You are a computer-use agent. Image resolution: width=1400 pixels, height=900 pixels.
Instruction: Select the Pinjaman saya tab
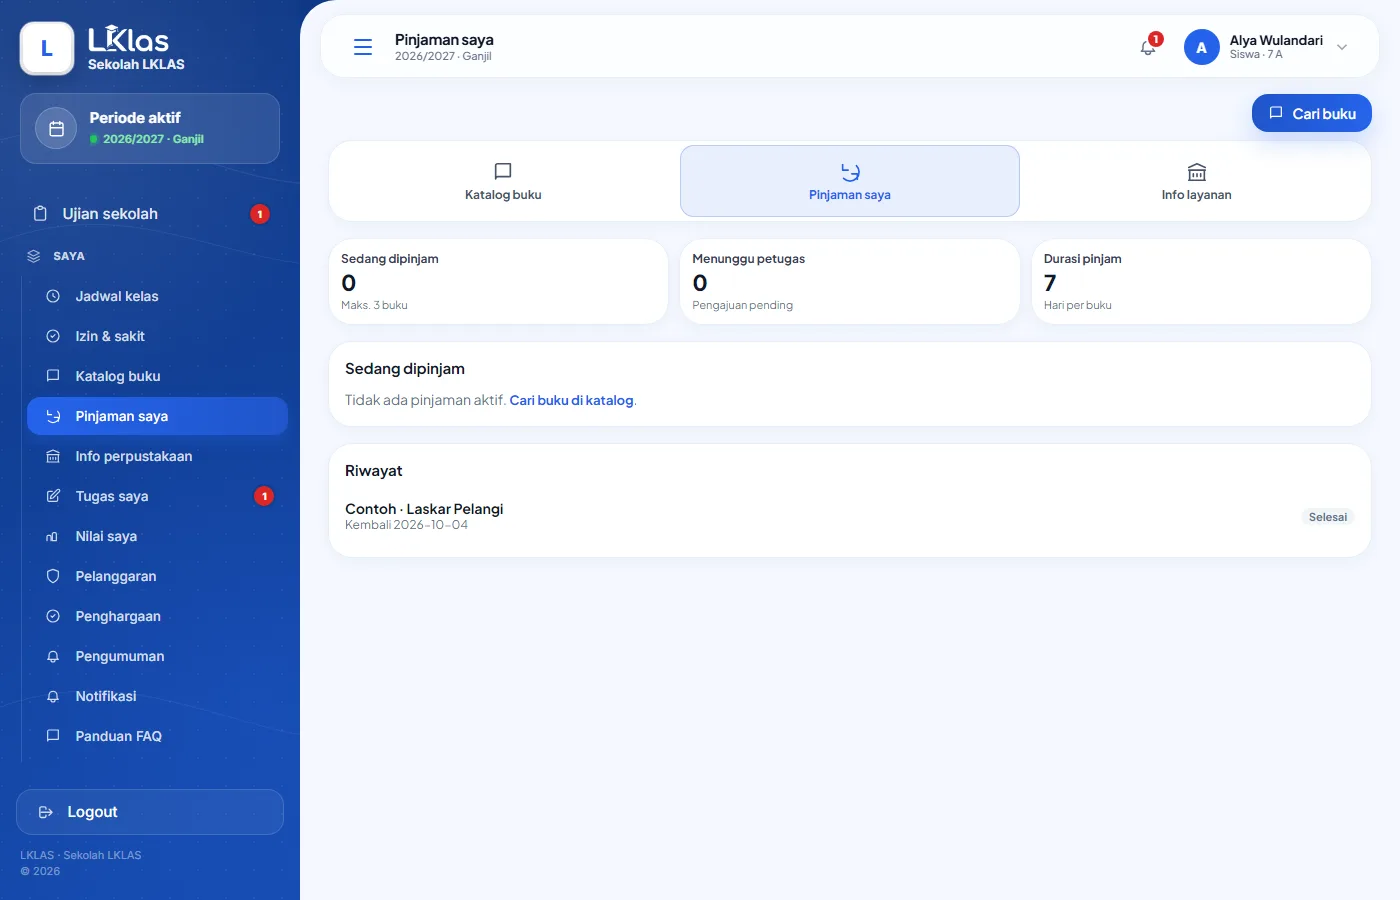coord(850,181)
